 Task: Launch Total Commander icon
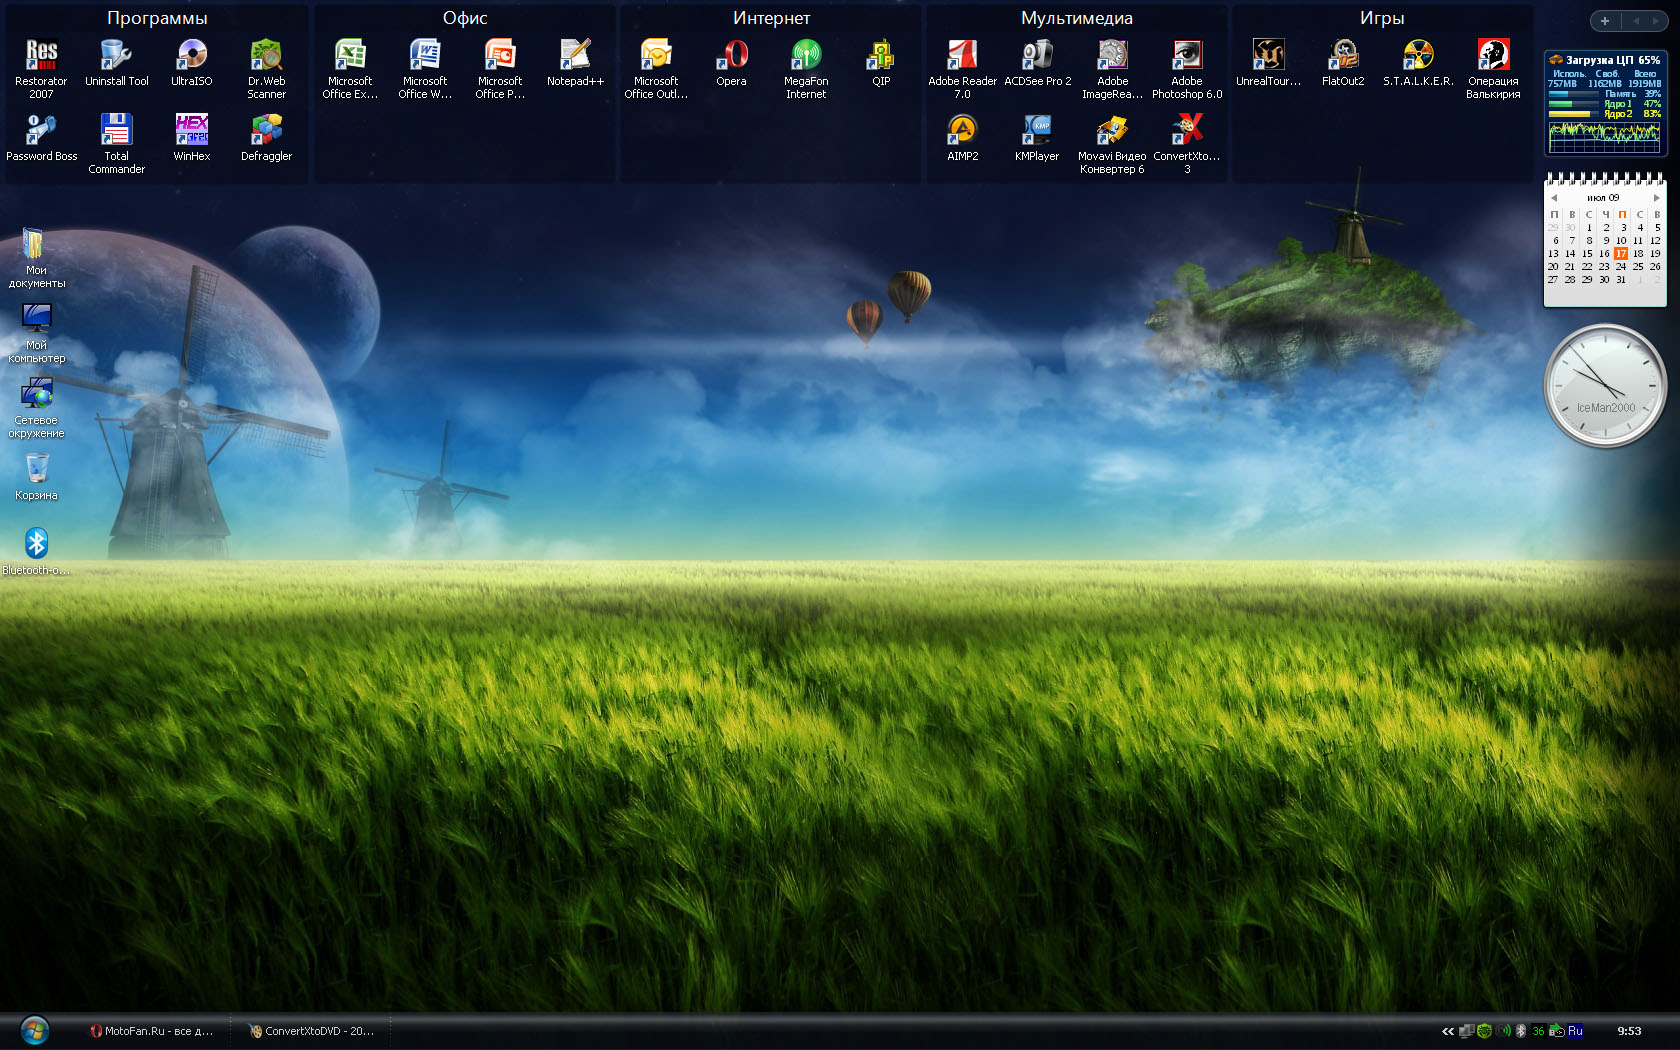point(116,143)
